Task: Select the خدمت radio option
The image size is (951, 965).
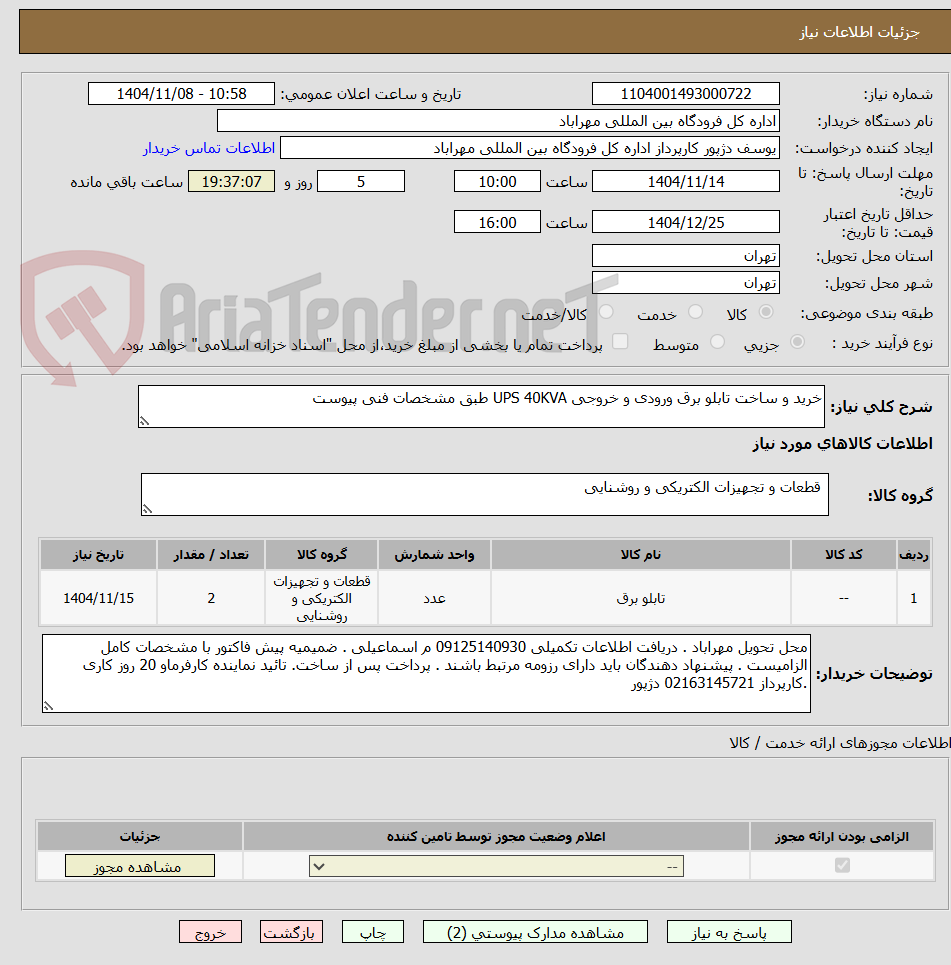Action: click(694, 311)
